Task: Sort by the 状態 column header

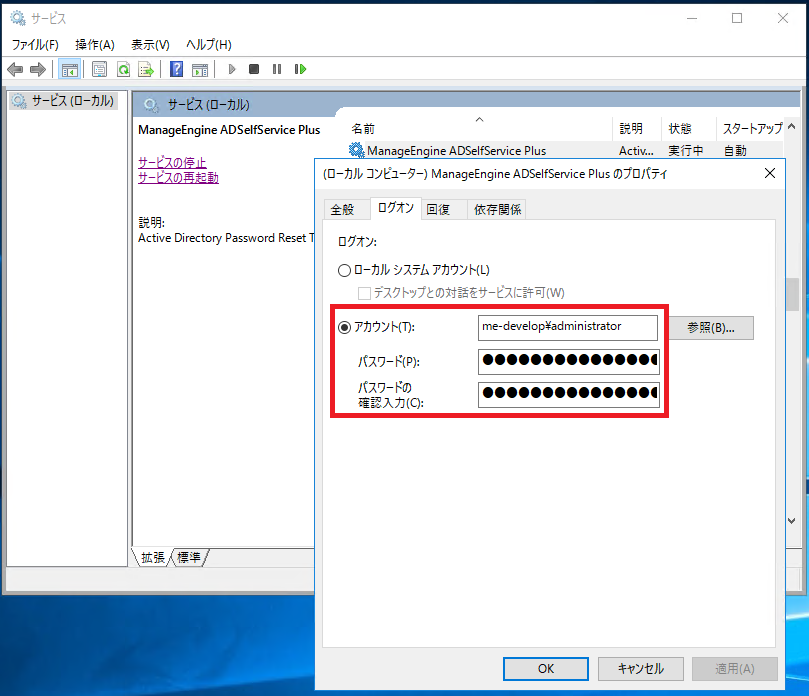Action: (689, 128)
